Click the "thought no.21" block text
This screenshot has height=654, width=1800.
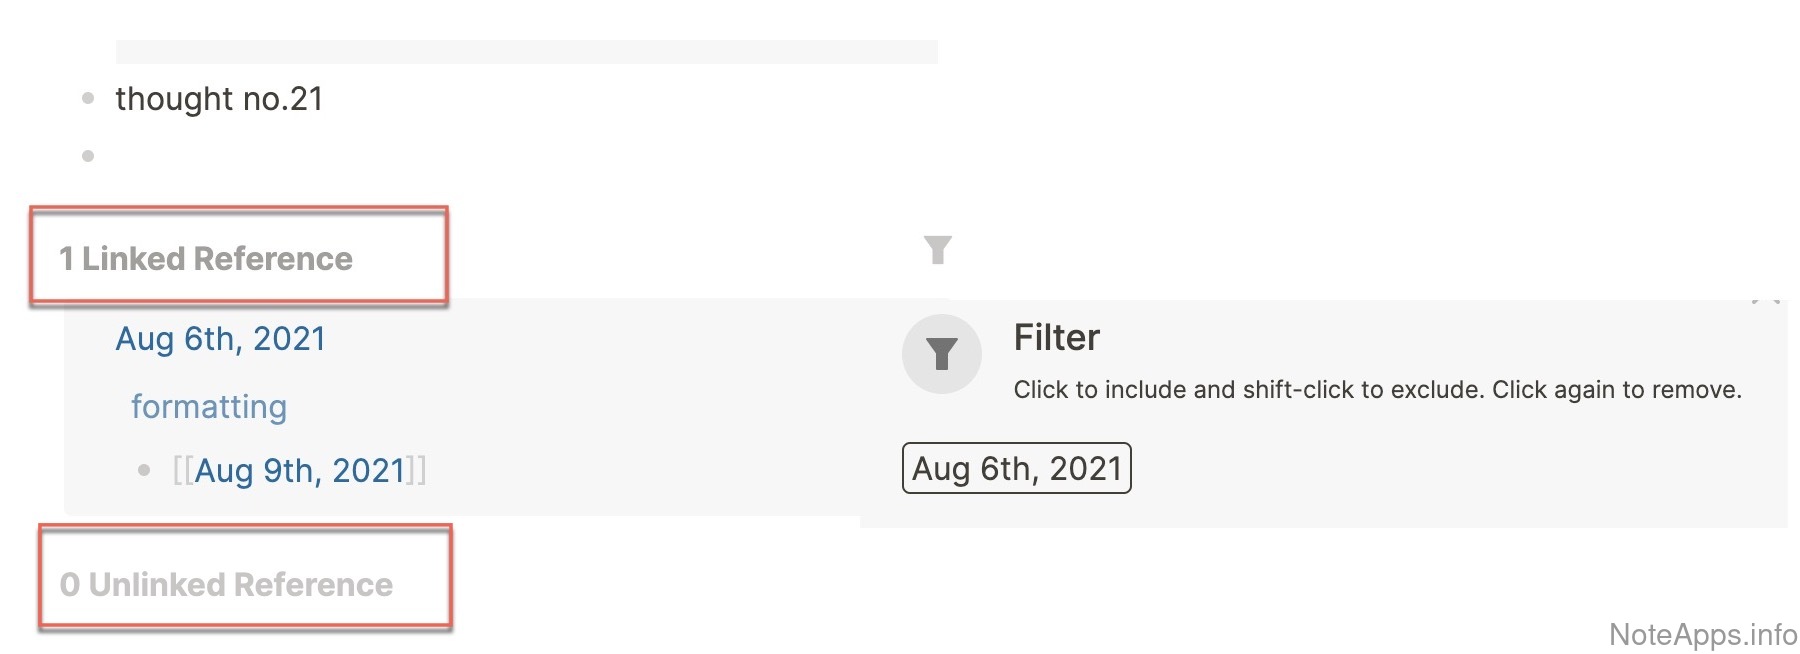[x=219, y=99]
